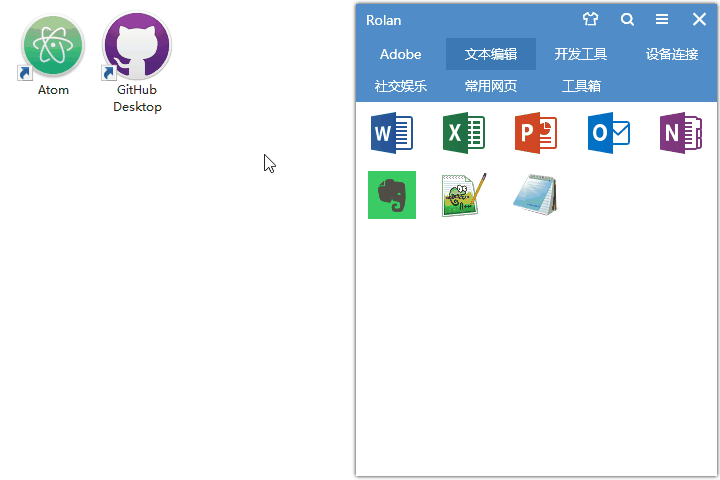Image resolution: width=720 pixels, height=480 pixels.
Task: Select the 文本编辑 group tab
Action: 491,54
